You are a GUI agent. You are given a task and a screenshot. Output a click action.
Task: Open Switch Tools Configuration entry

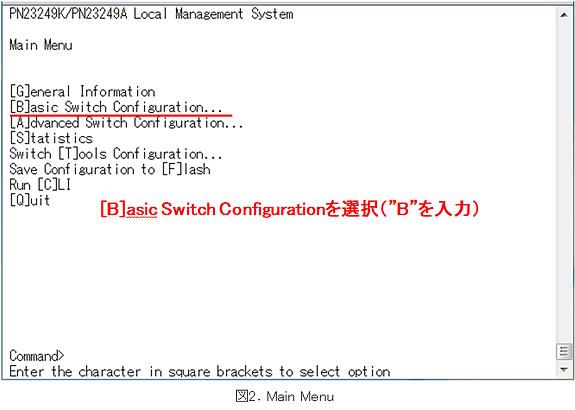[x=116, y=154]
